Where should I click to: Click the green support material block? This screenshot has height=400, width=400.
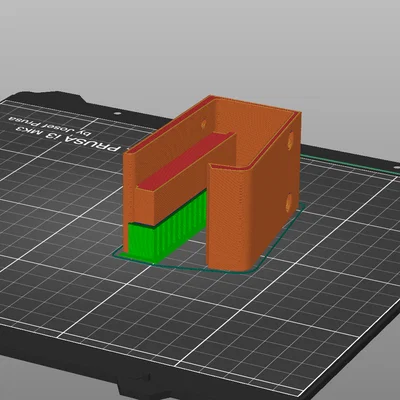coord(167,228)
